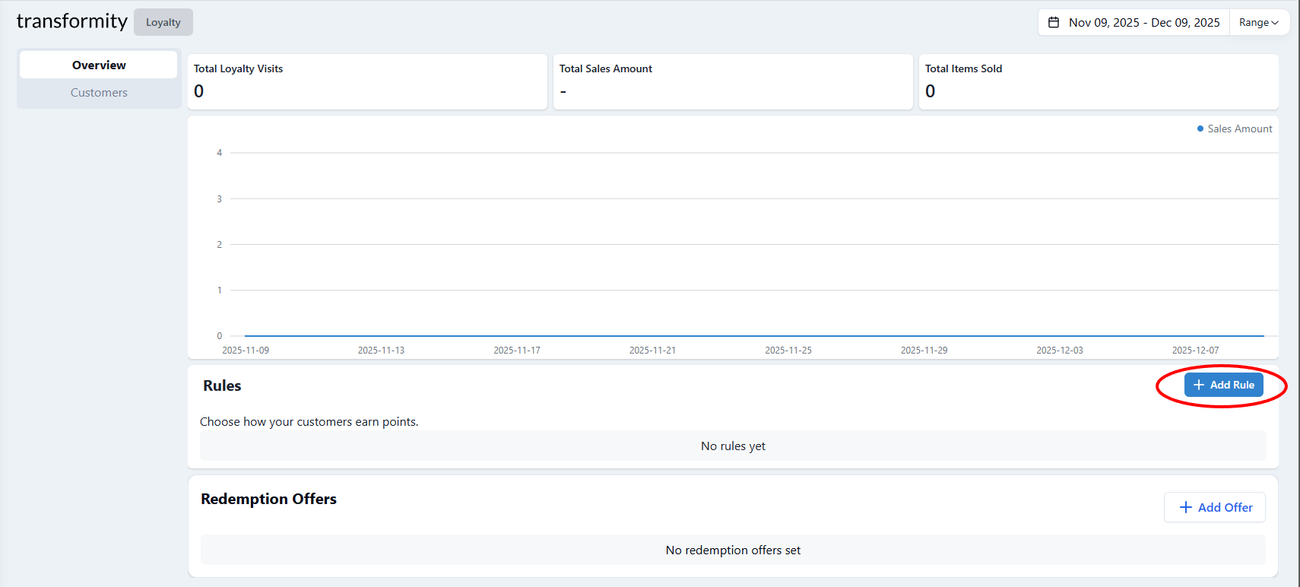Select the Total Loyalty Visits card

tap(367, 82)
